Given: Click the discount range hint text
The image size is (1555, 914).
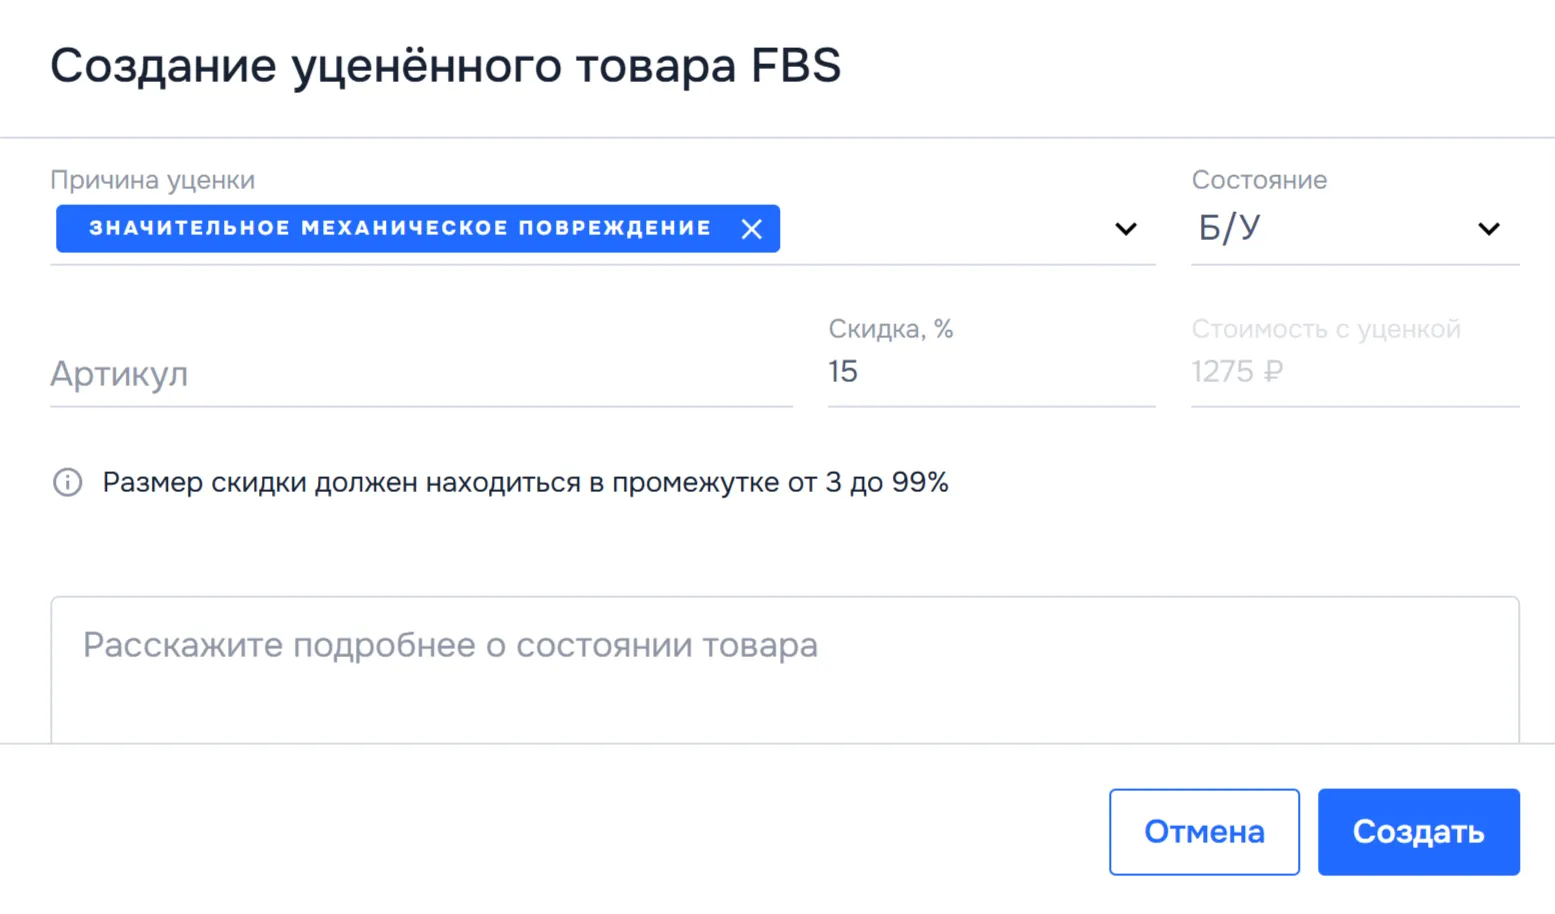Looking at the screenshot, I should (525, 483).
